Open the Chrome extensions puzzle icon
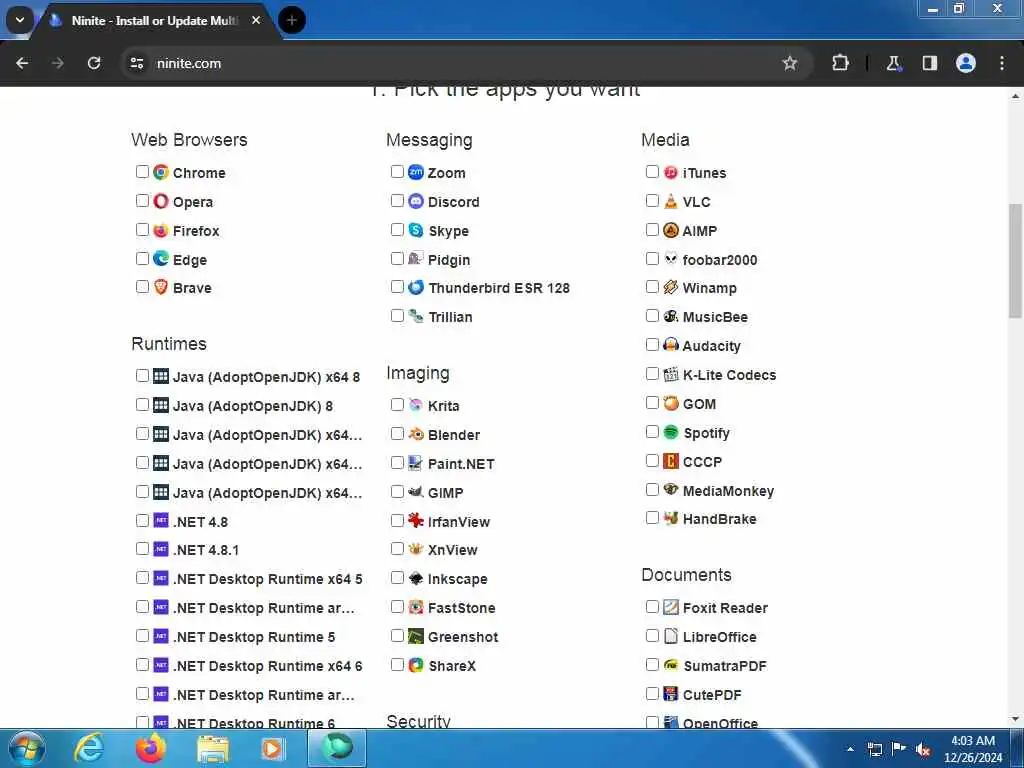Image resolution: width=1024 pixels, height=768 pixels. (x=840, y=63)
